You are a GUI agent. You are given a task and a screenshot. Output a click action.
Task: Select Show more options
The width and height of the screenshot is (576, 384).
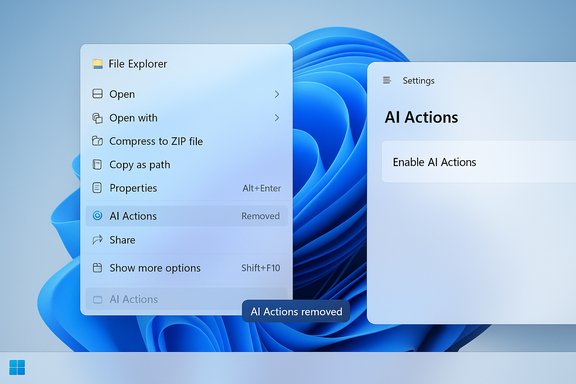[187, 268]
